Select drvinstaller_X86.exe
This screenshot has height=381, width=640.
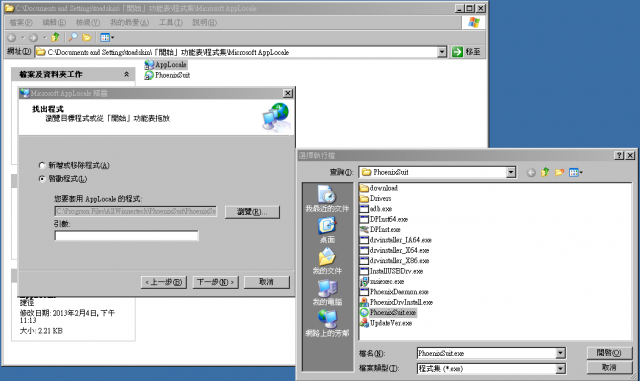tap(394, 261)
